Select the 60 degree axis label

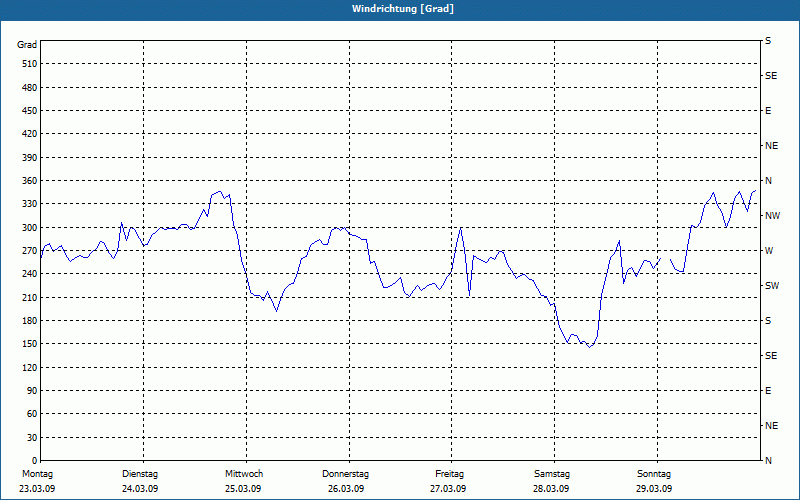(32, 413)
